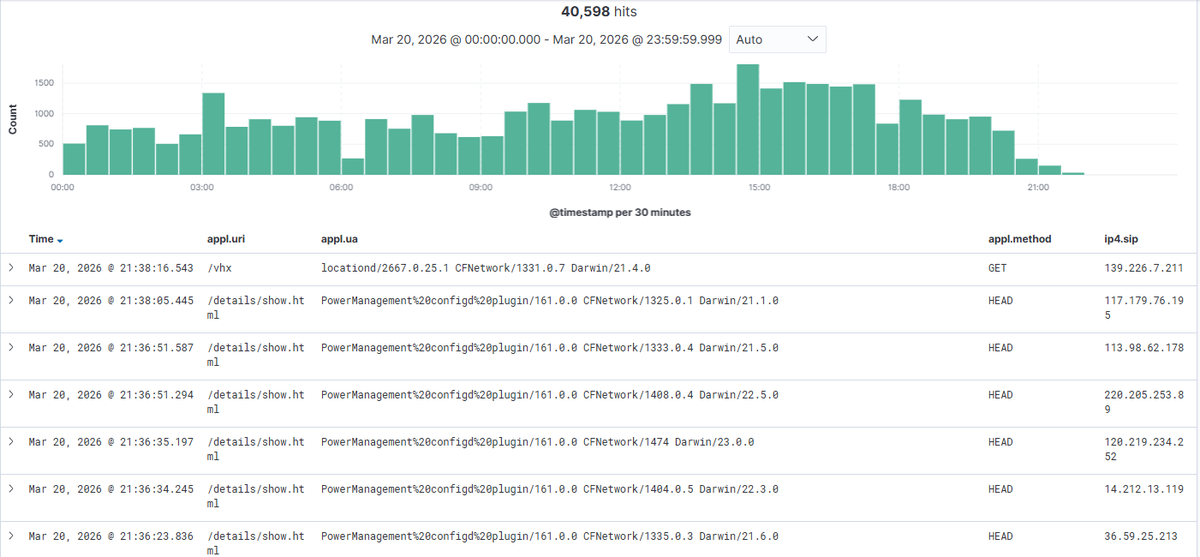1200x557 pixels.
Task: Expand the row at 21:38:05.445
Action: pos(11,300)
